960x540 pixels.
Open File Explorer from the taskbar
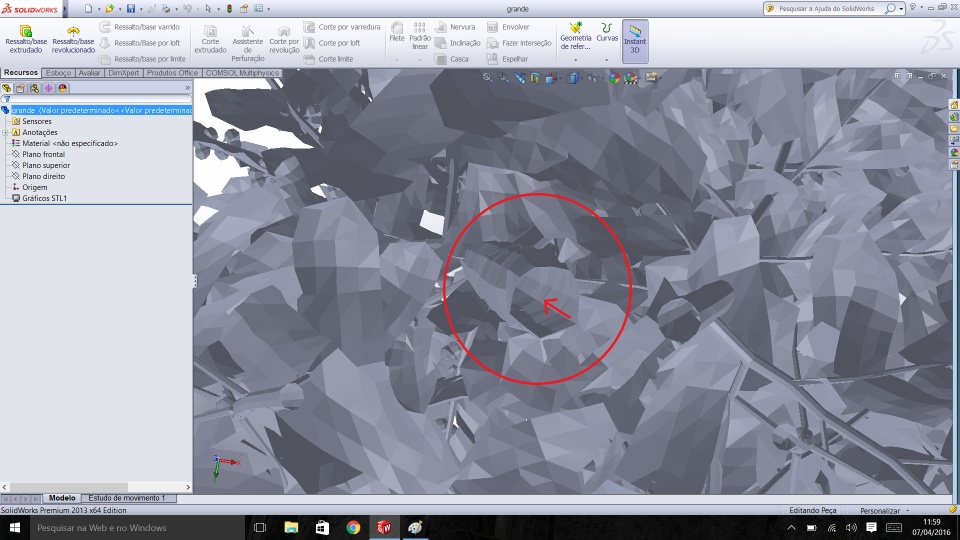[291, 527]
